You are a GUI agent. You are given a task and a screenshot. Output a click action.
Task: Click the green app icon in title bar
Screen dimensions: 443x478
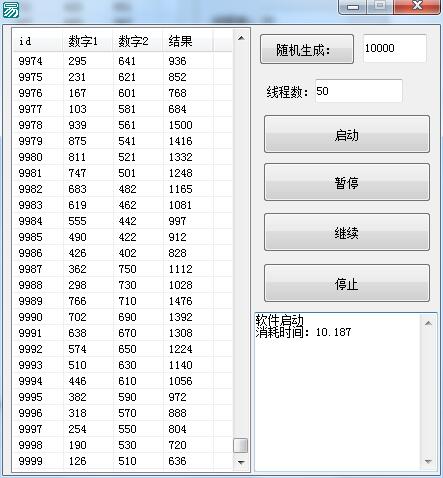point(11,10)
